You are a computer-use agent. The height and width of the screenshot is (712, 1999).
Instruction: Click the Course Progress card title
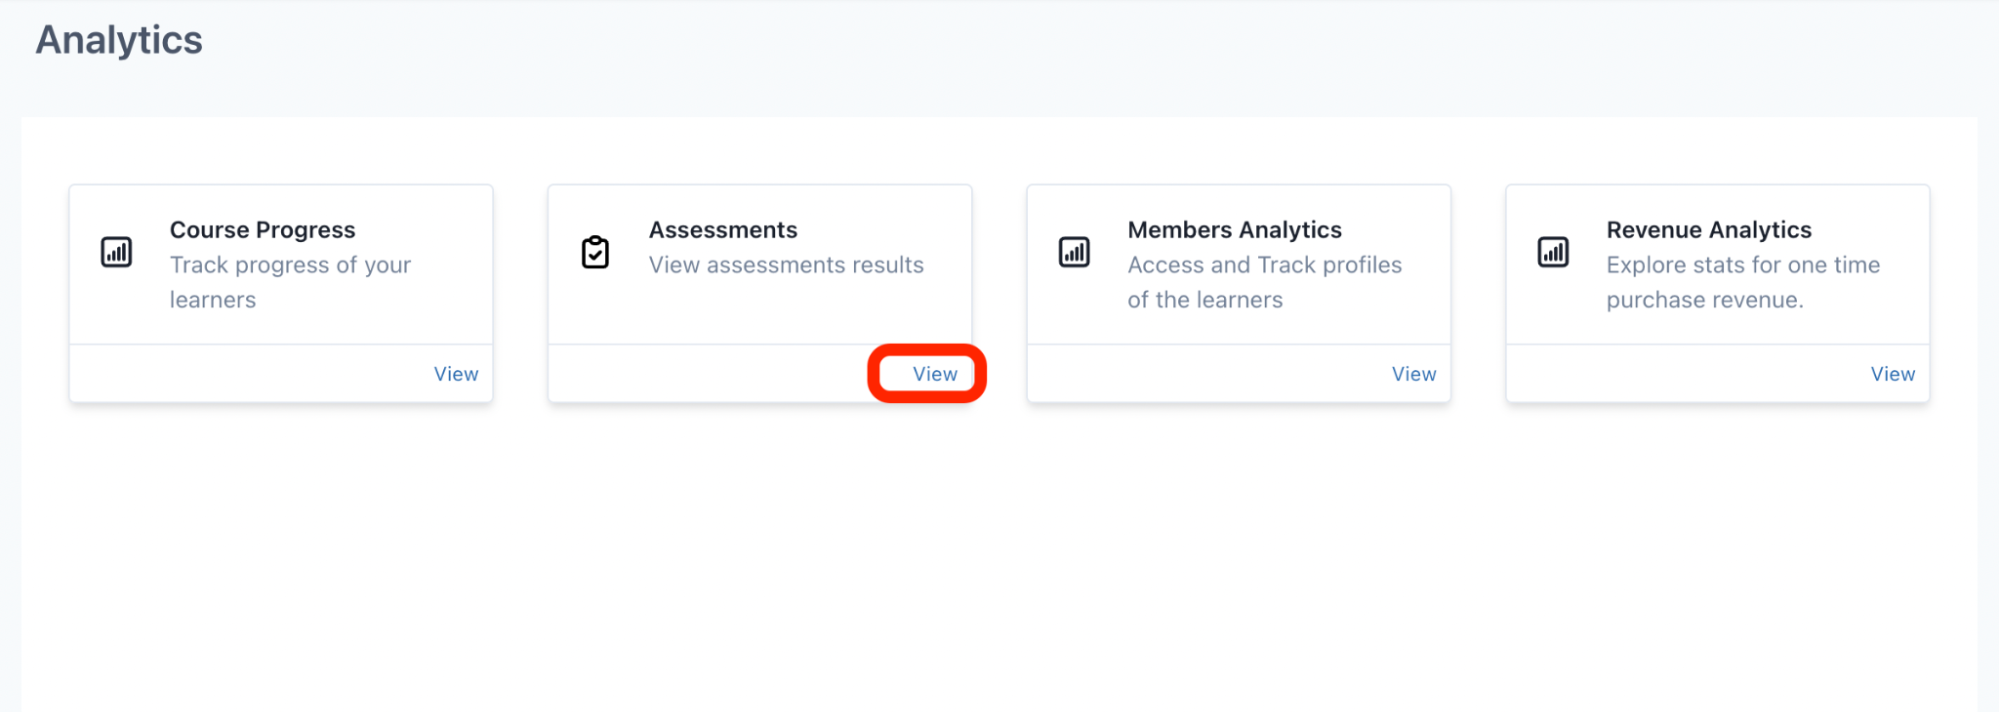(x=262, y=230)
